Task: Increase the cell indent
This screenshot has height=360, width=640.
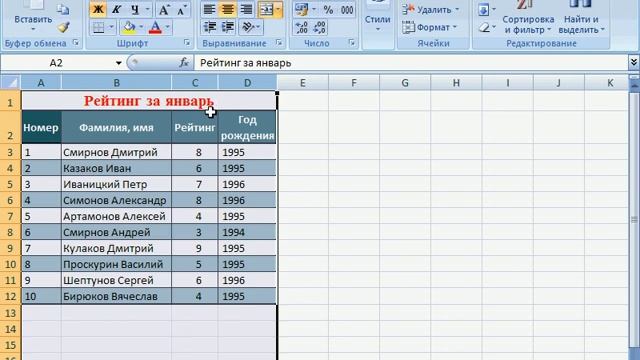Action: coord(228,27)
